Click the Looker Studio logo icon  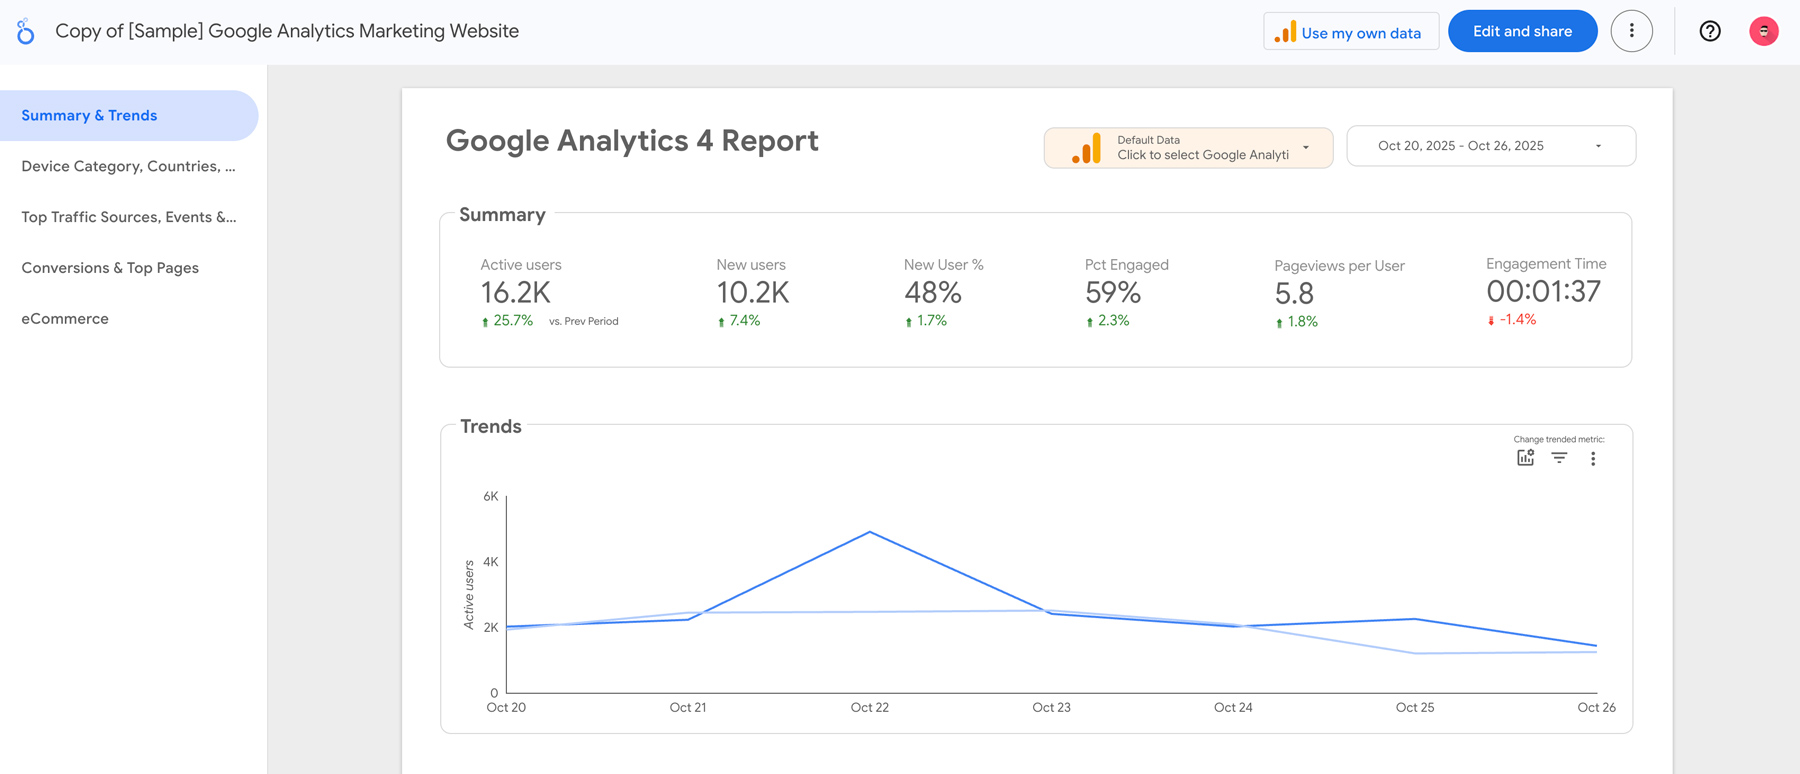26,32
